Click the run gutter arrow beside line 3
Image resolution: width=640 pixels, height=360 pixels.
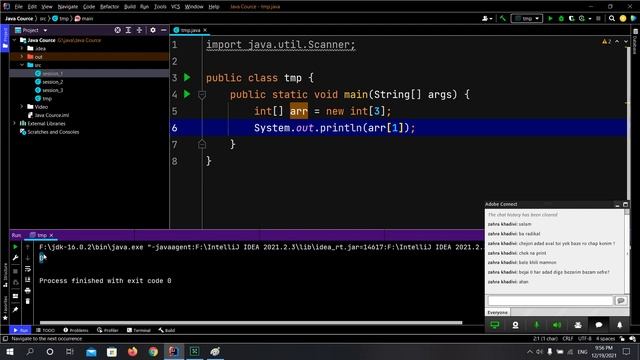(187, 77)
